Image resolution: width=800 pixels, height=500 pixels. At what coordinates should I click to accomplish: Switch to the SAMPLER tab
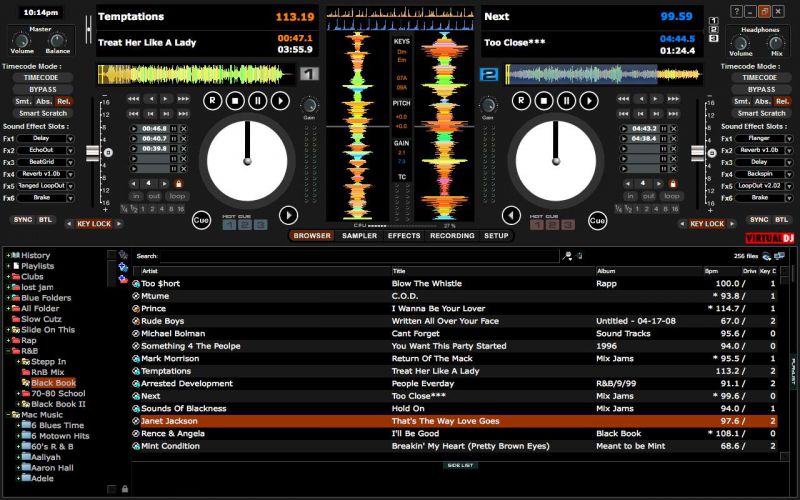tap(359, 236)
